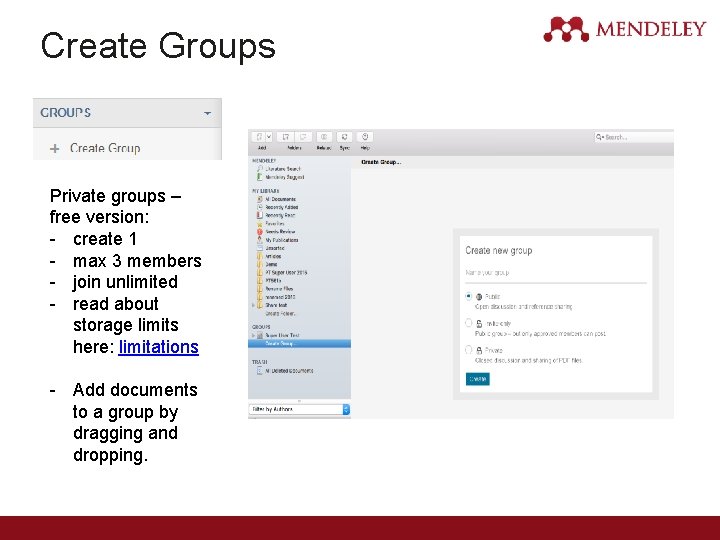
Task: Open the Filter by Authors dropdown
Action: [x=299, y=409]
